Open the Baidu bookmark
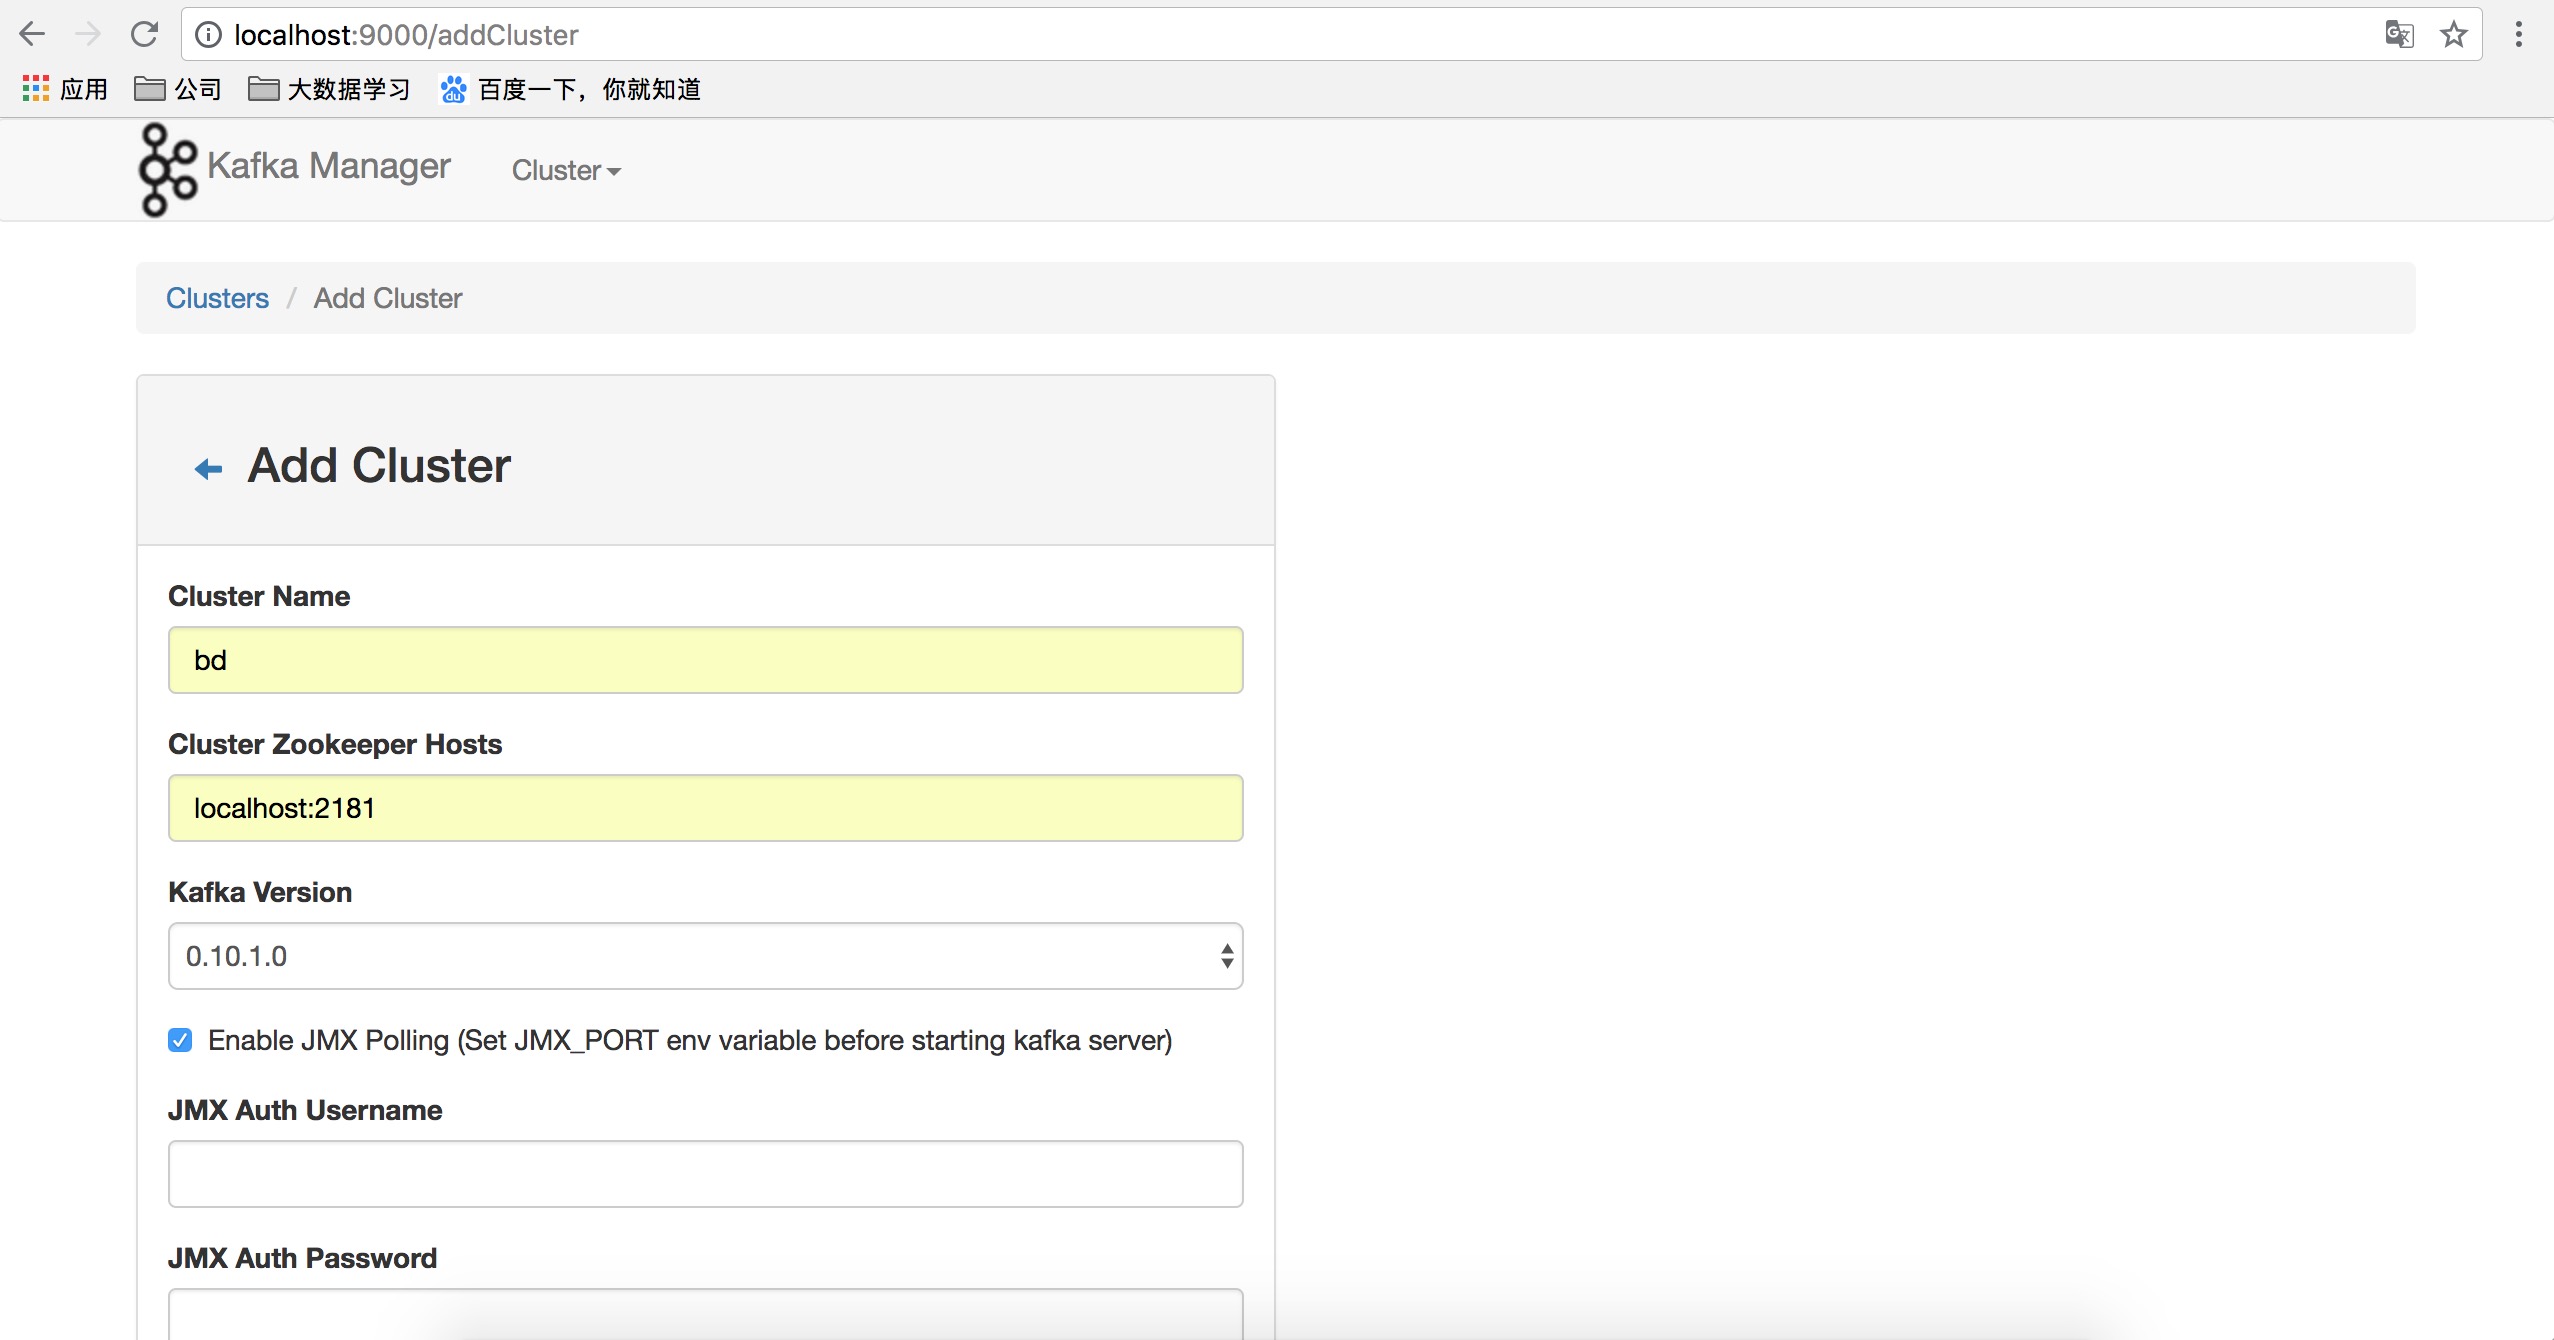 (570, 89)
